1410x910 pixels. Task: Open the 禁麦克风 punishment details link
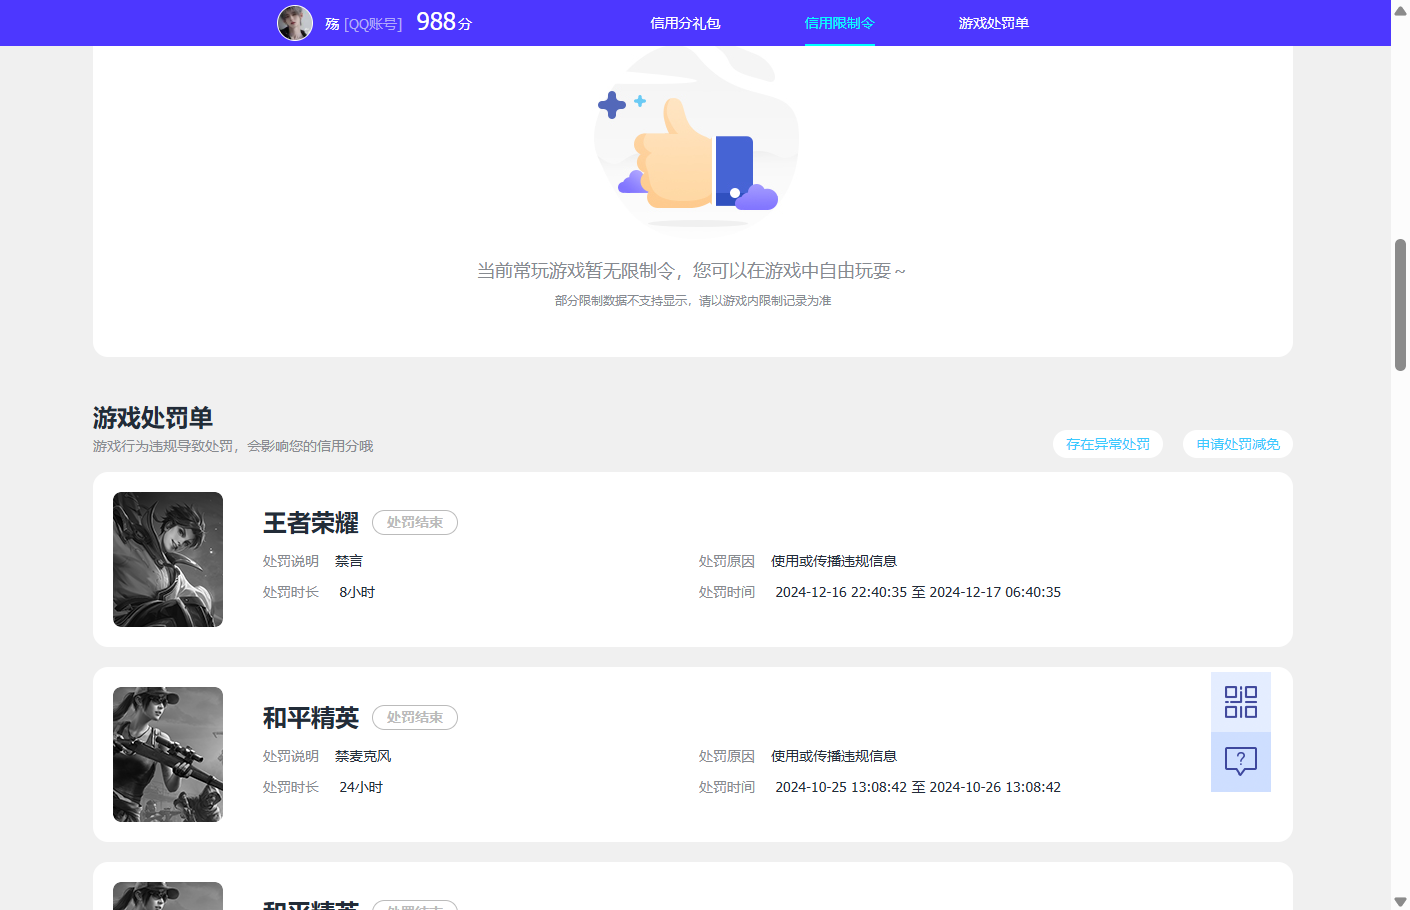[364, 756]
